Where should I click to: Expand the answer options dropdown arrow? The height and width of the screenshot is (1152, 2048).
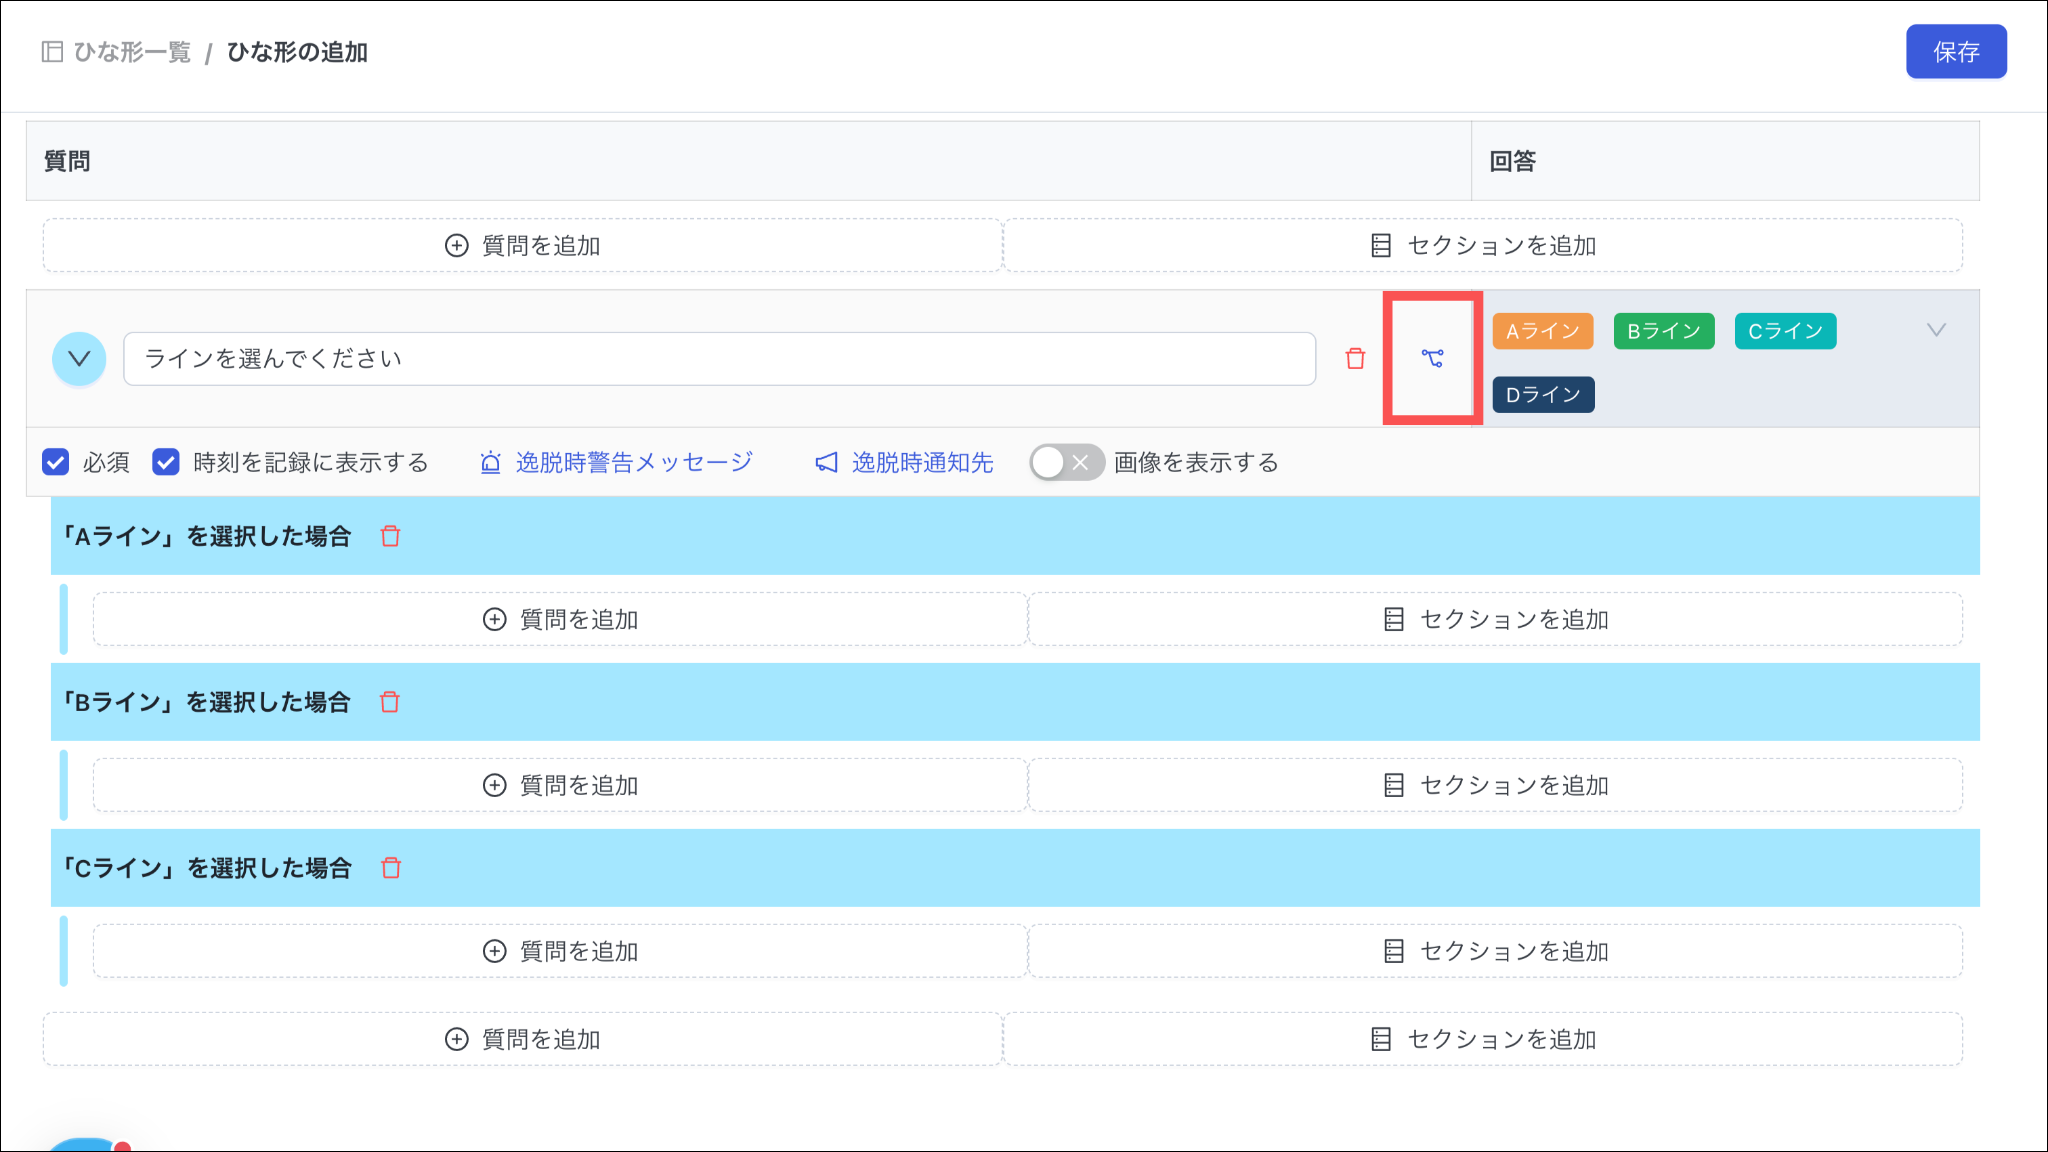1936,330
